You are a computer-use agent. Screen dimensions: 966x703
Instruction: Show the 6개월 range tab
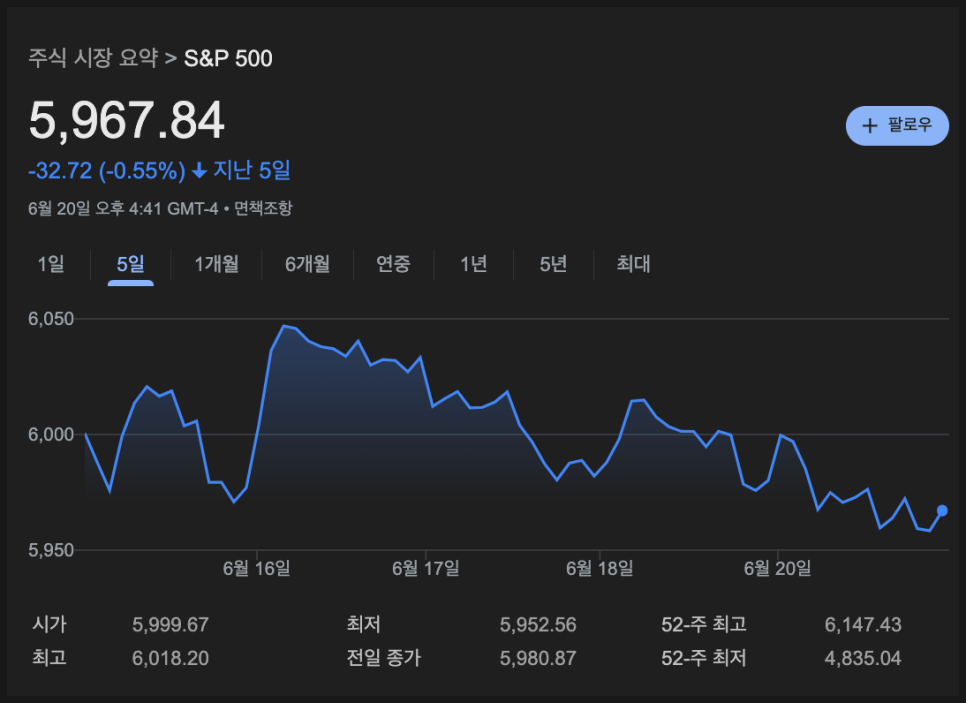pyautogui.click(x=307, y=264)
